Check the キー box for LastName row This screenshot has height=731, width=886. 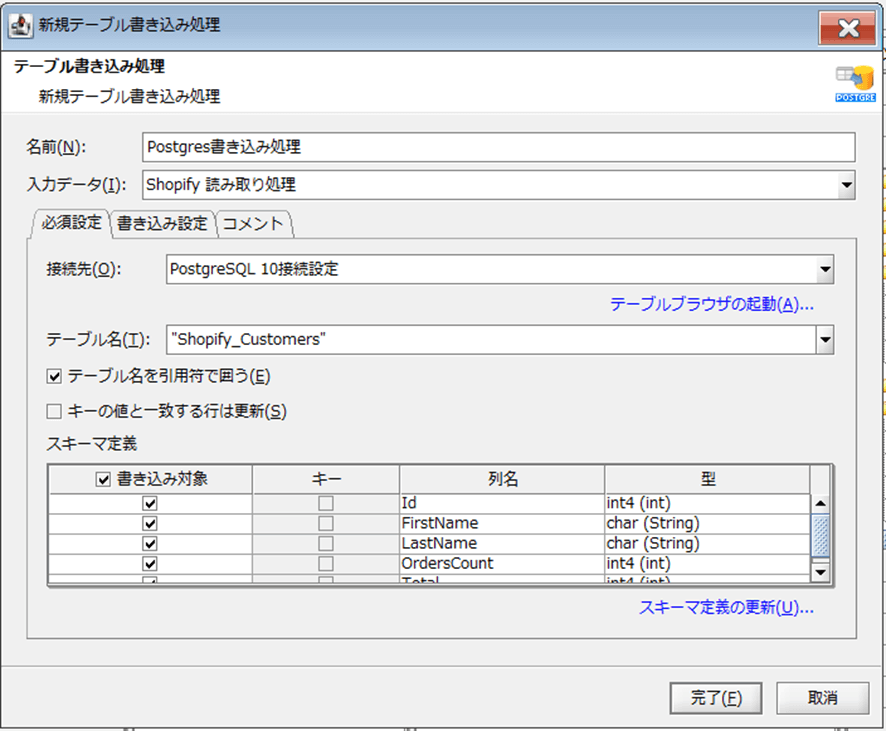coord(326,544)
